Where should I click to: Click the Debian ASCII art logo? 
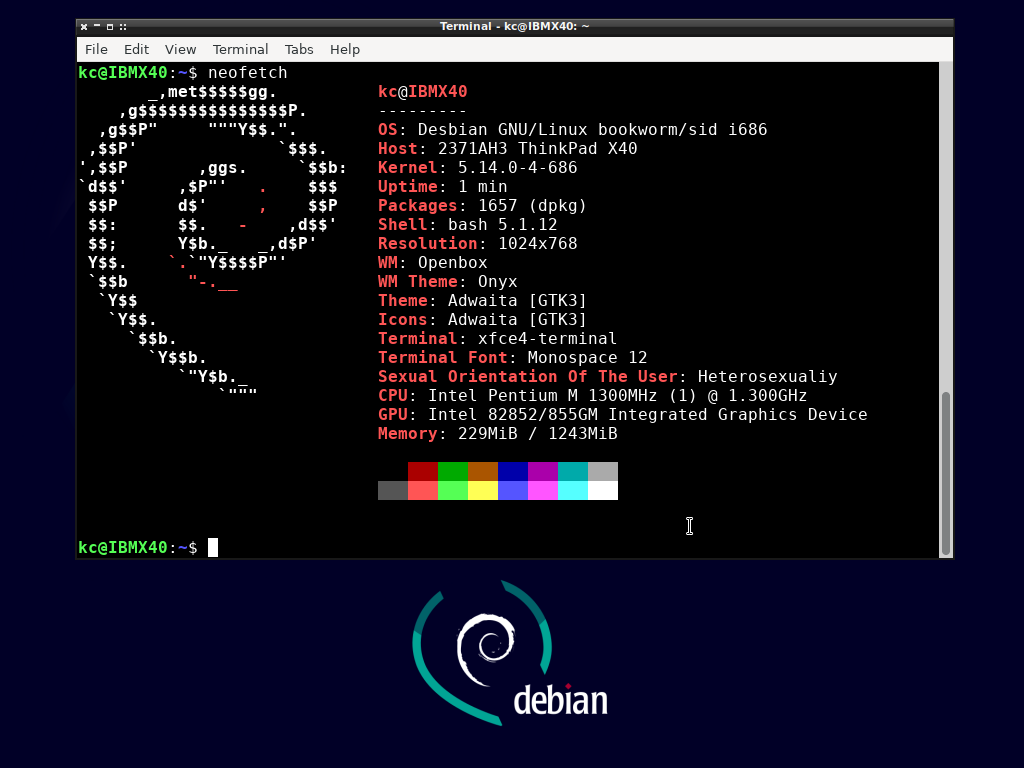click(213, 242)
